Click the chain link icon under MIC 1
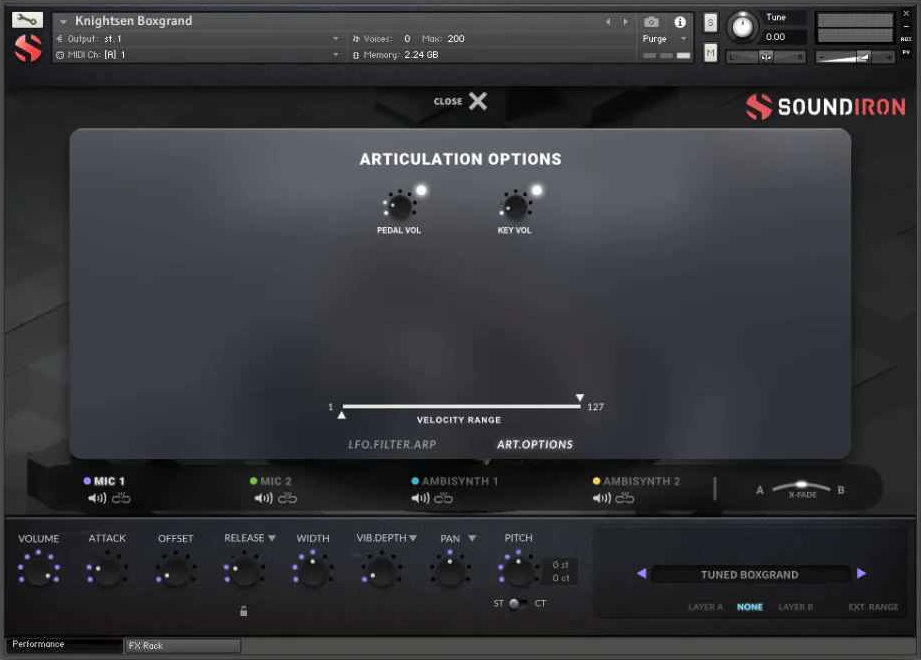 click(124, 495)
